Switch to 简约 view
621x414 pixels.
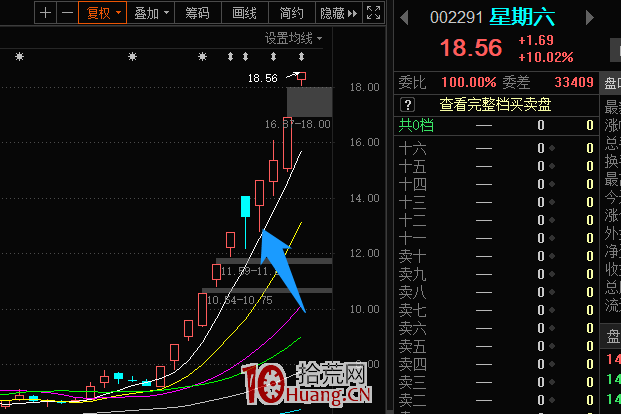[x=292, y=13]
